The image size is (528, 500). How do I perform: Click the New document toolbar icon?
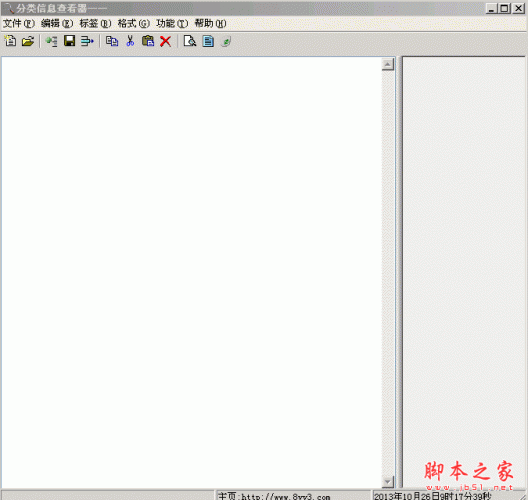point(10,41)
